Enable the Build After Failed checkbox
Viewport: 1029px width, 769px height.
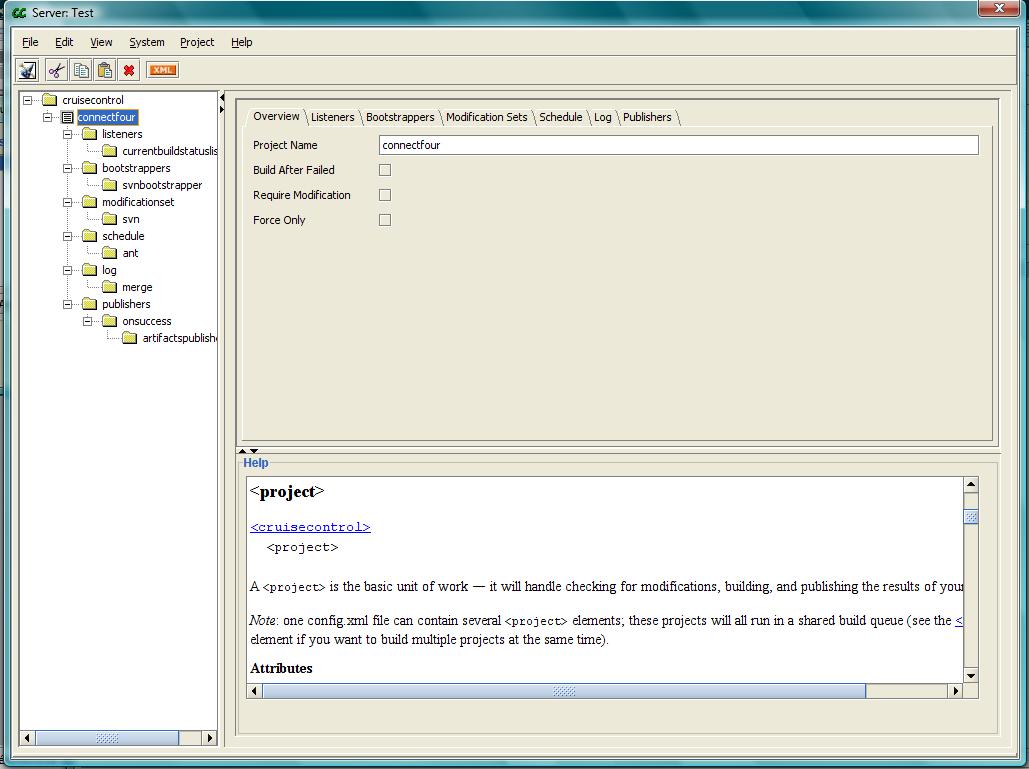pos(385,170)
